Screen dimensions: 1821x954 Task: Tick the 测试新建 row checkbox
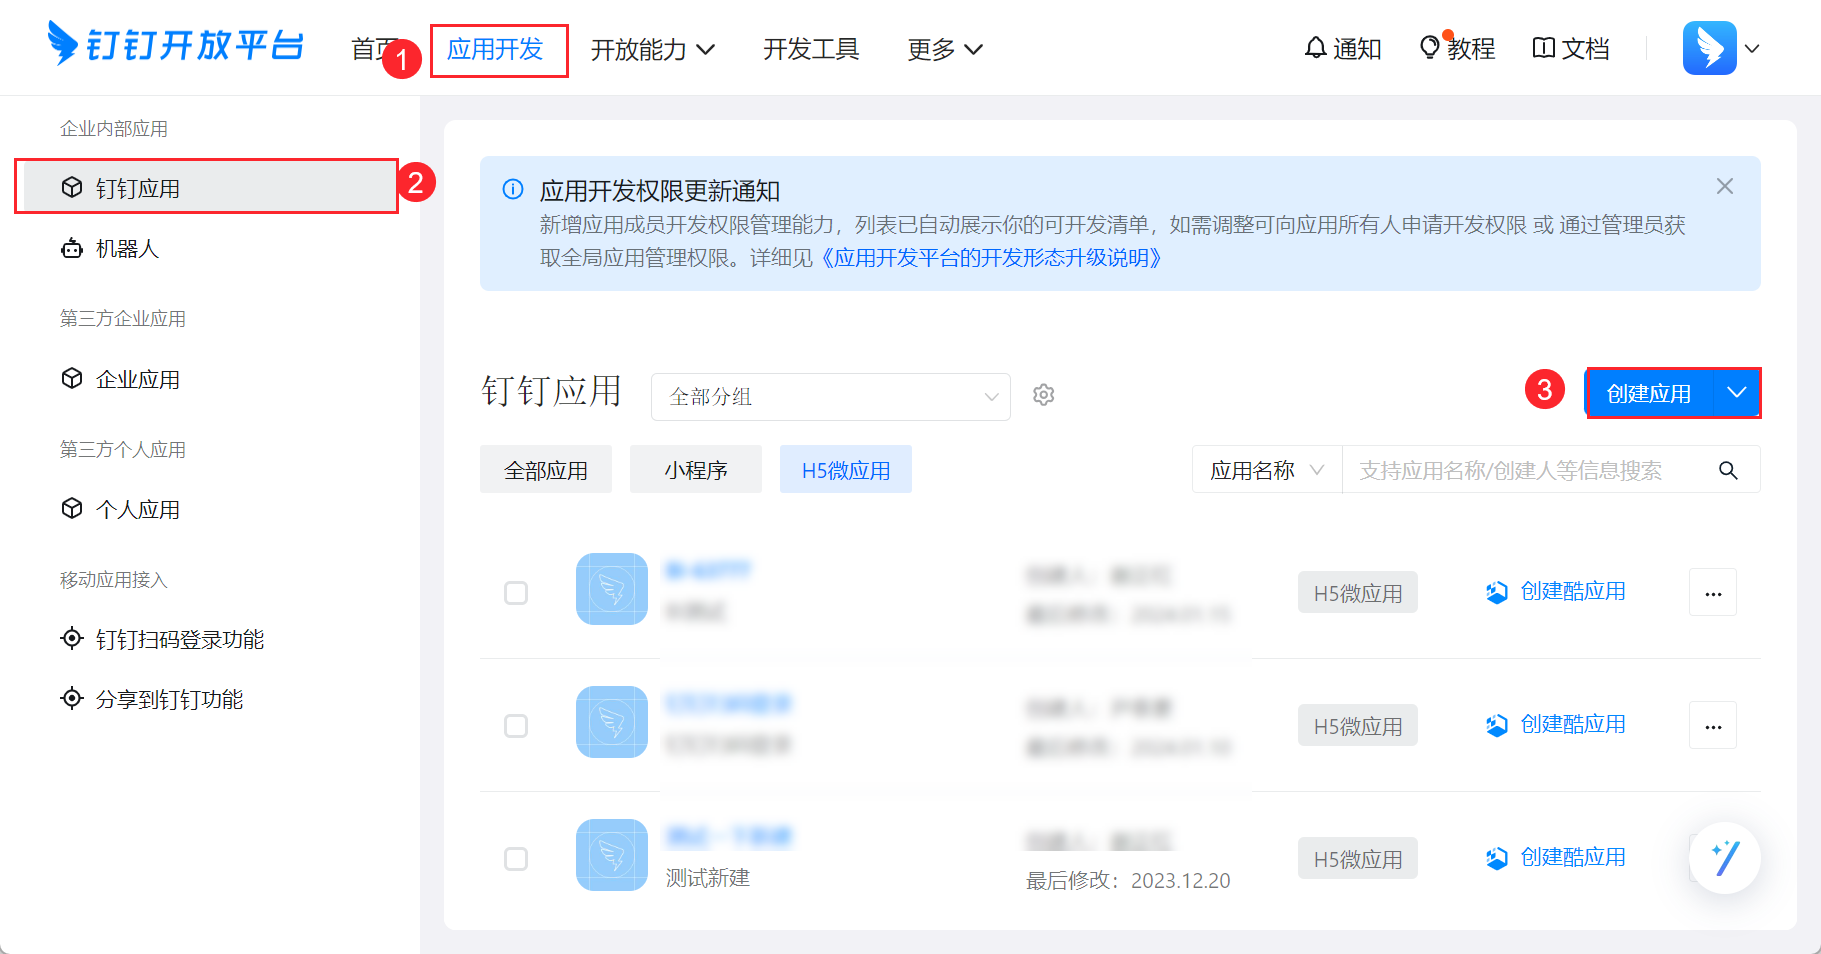(516, 859)
